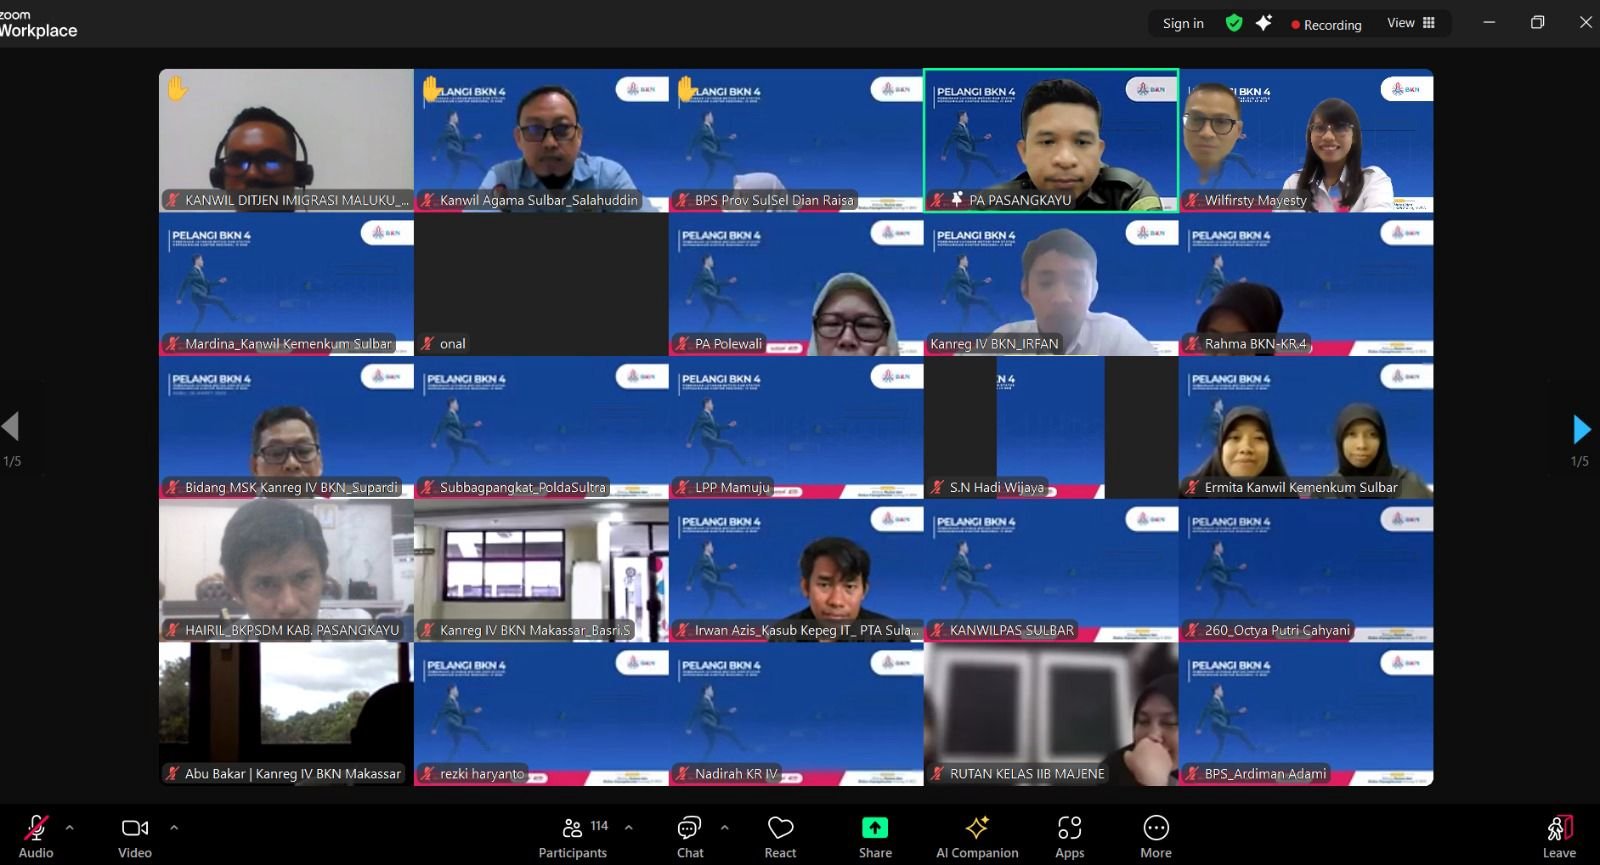Screen dimensions: 1600x865
Task: Go to next gallery page with right arrow
Action: click(x=1580, y=430)
